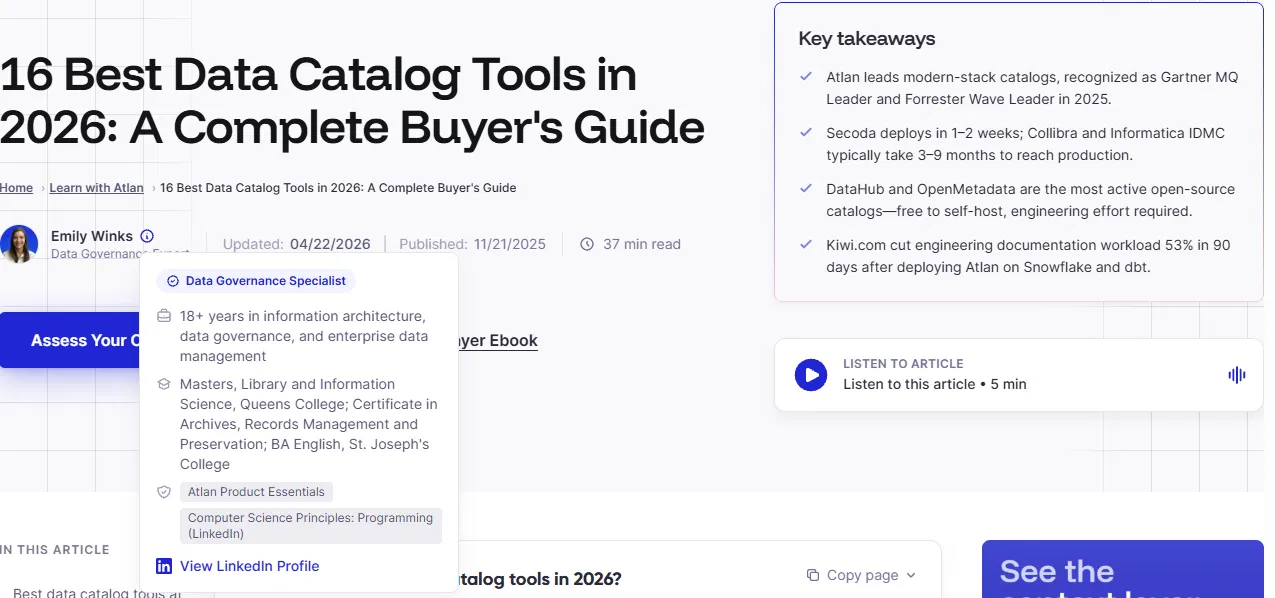Open Emily Winks author avatar
This screenshot has width=1275, height=598.
[19, 244]
